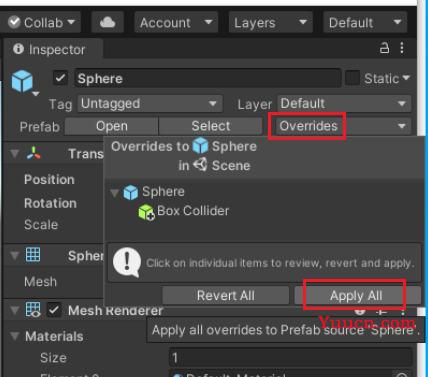Click the Mesh Filter grid icon

coord(33,255)
